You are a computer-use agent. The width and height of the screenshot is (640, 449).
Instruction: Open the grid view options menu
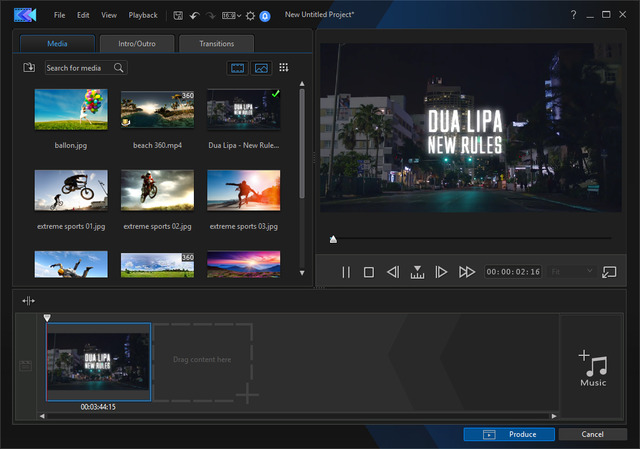284,68
